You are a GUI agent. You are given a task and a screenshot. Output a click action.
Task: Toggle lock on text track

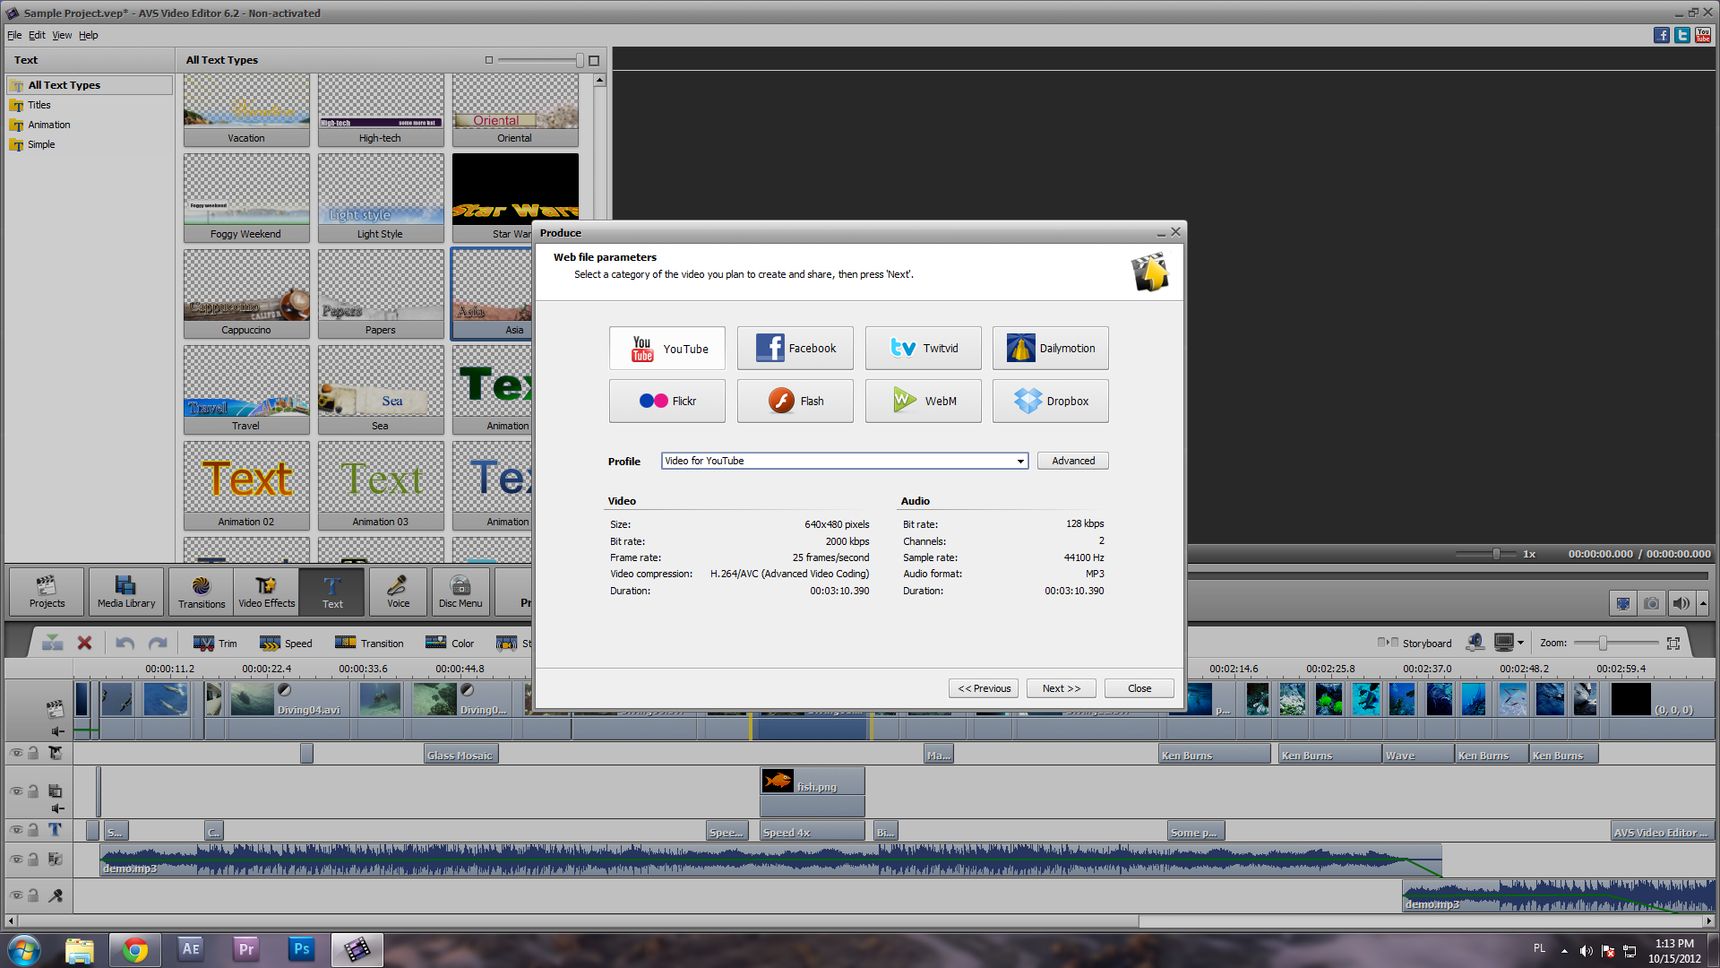(x=33, y=829)
